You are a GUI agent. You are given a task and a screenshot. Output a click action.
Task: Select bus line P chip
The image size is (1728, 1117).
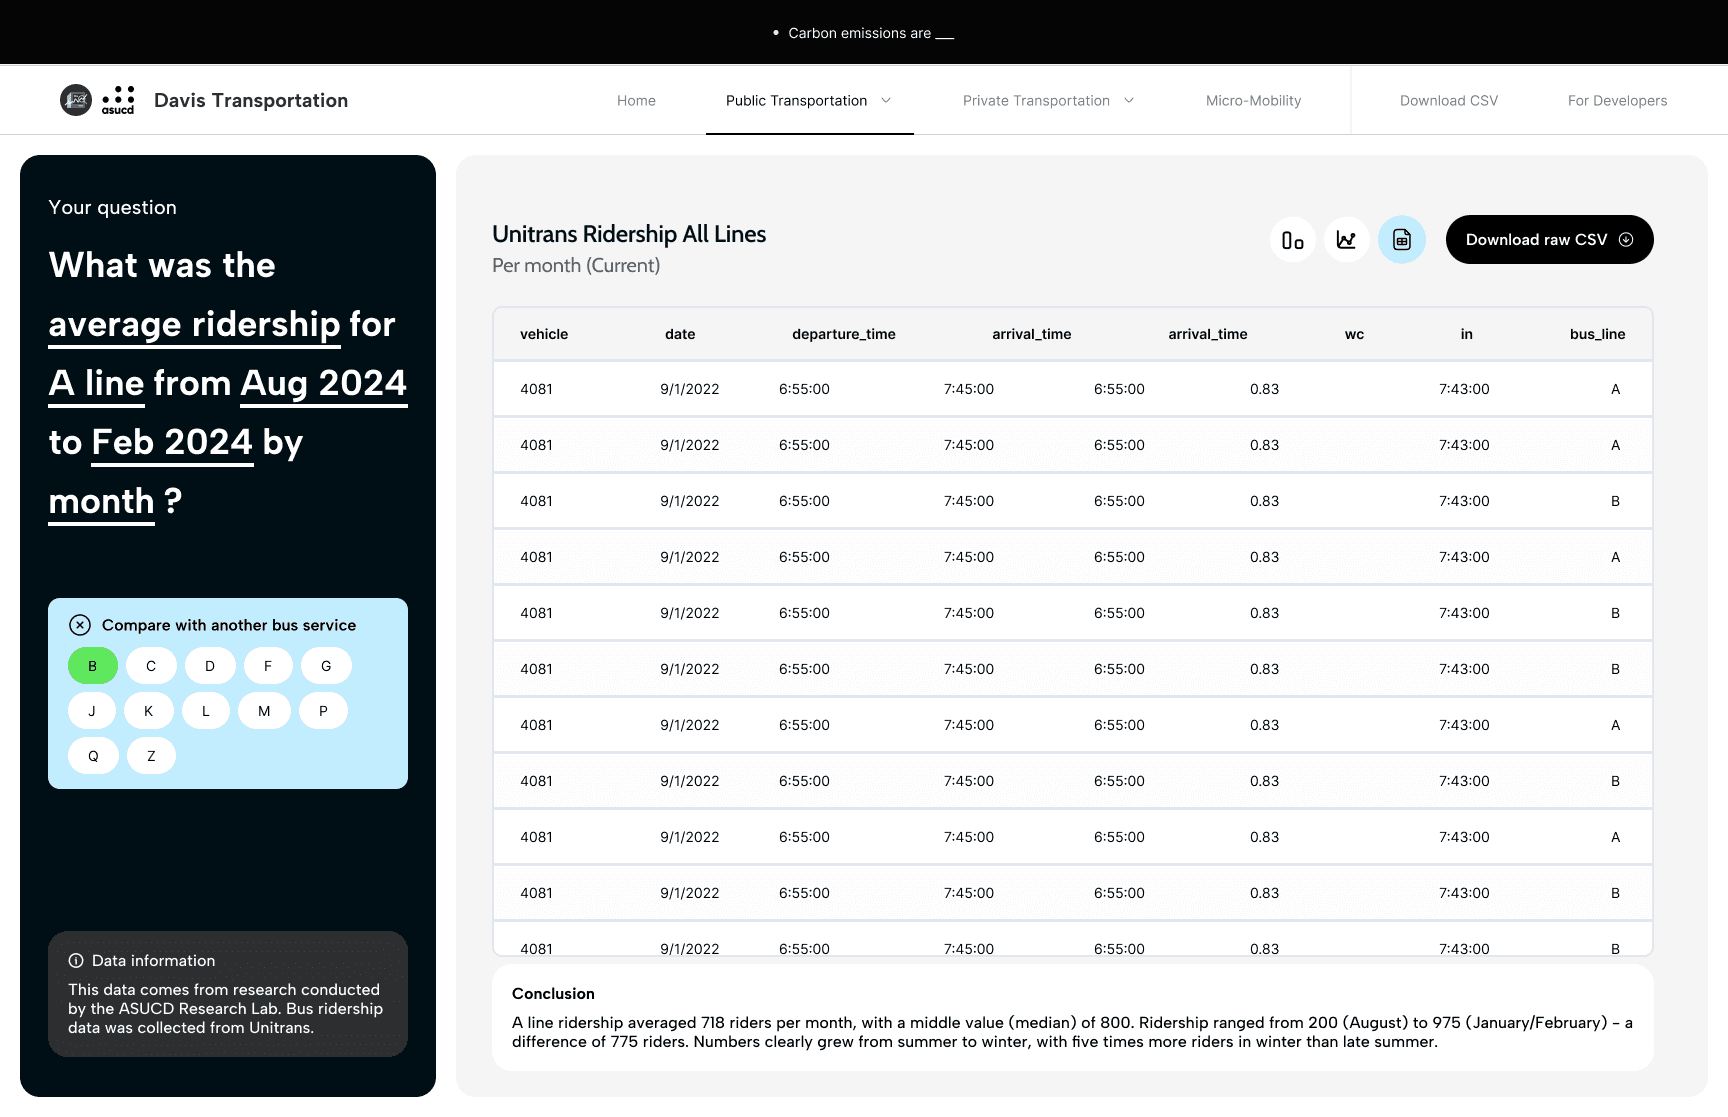click(x=323, y=711)
